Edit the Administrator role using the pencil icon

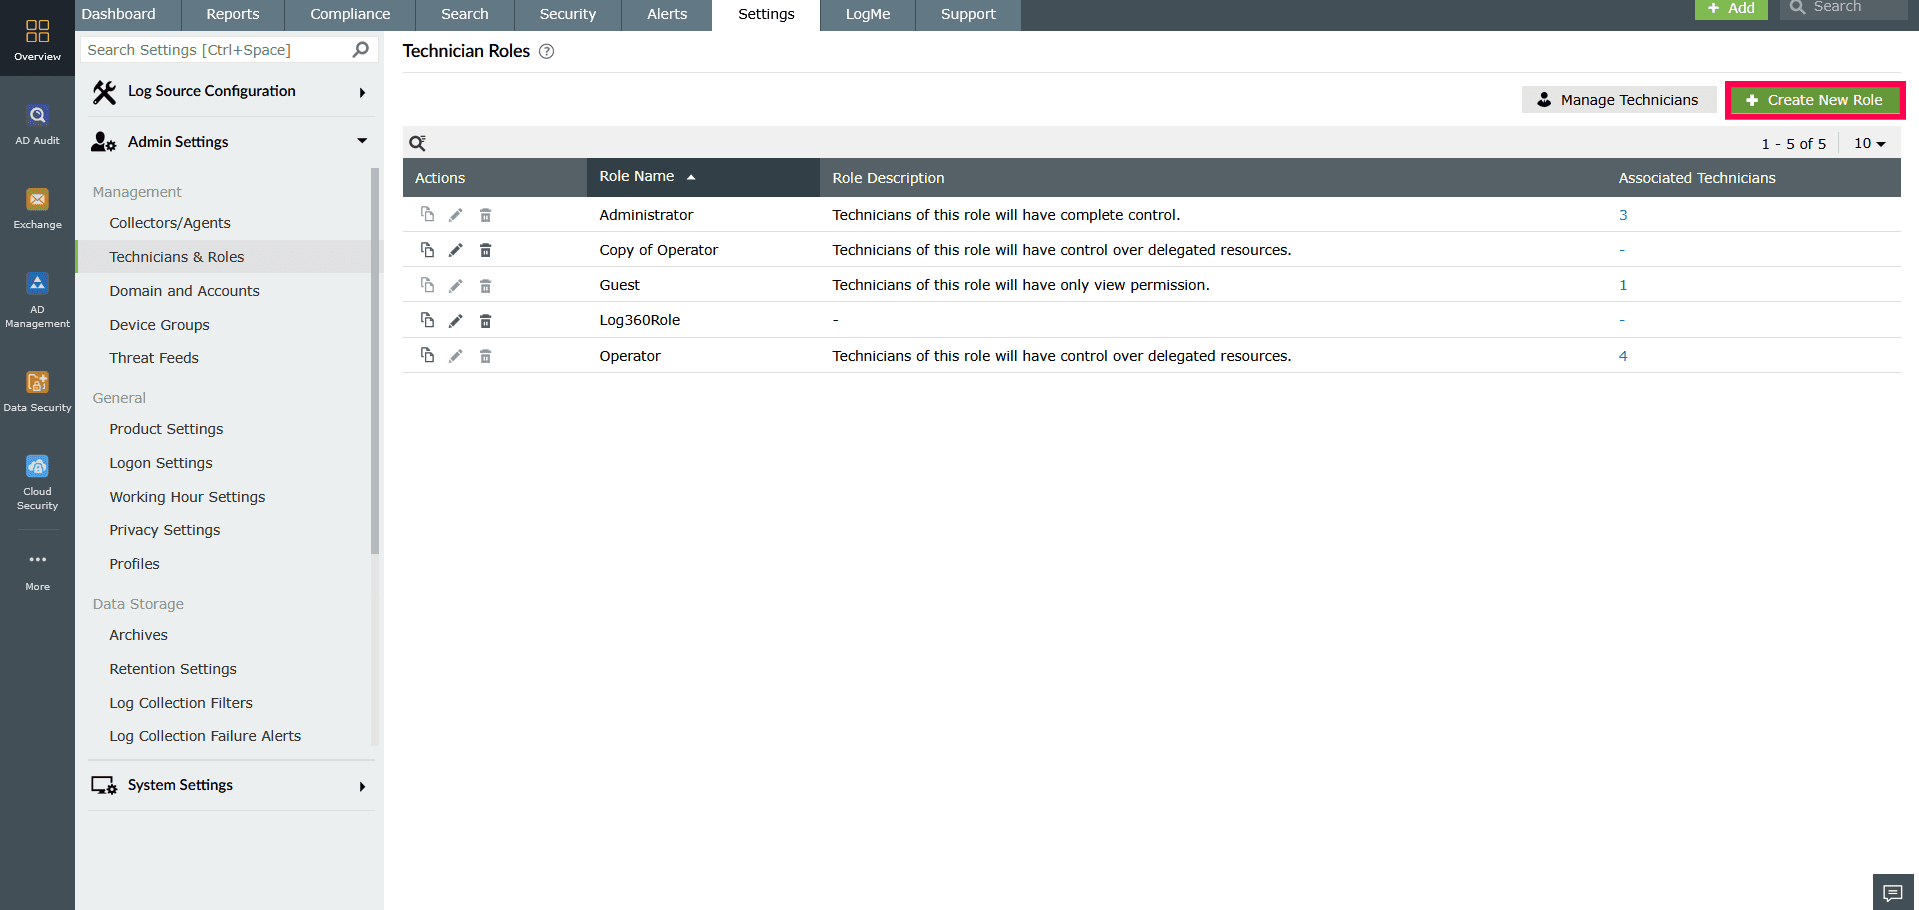point(456,214)
